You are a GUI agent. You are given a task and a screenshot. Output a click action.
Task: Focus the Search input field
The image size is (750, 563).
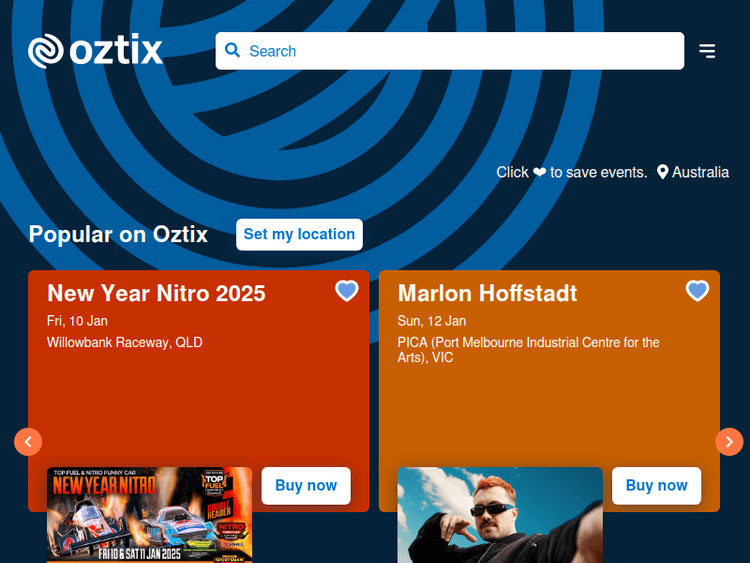tap(450, 51)
